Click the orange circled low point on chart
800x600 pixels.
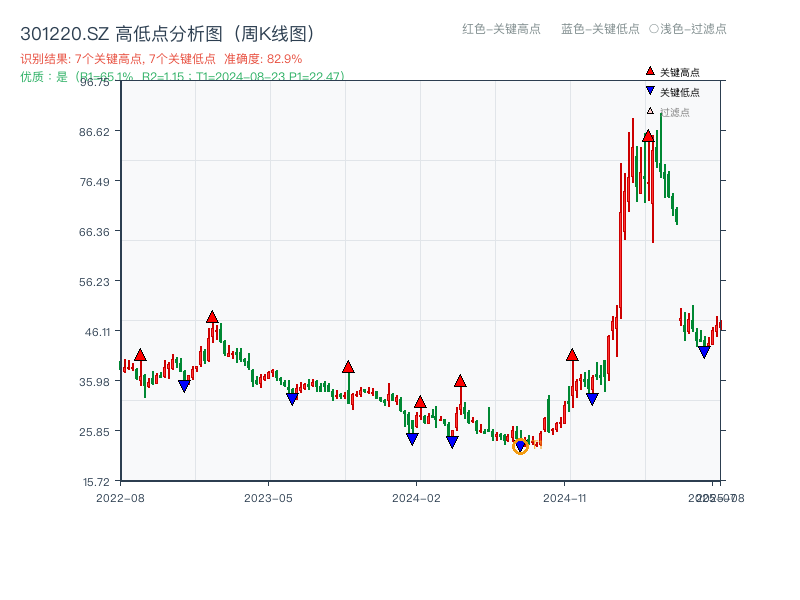521,446
